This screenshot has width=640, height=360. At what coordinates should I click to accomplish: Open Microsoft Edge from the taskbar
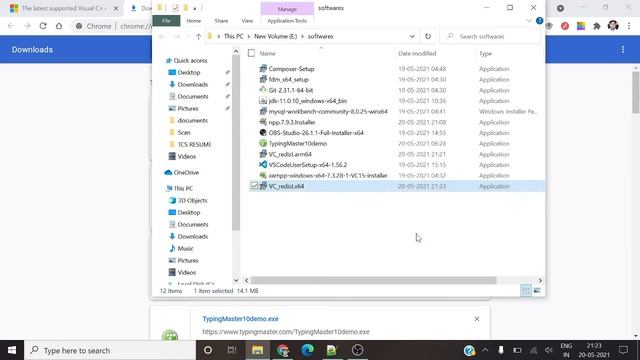[x=307, y=350]
